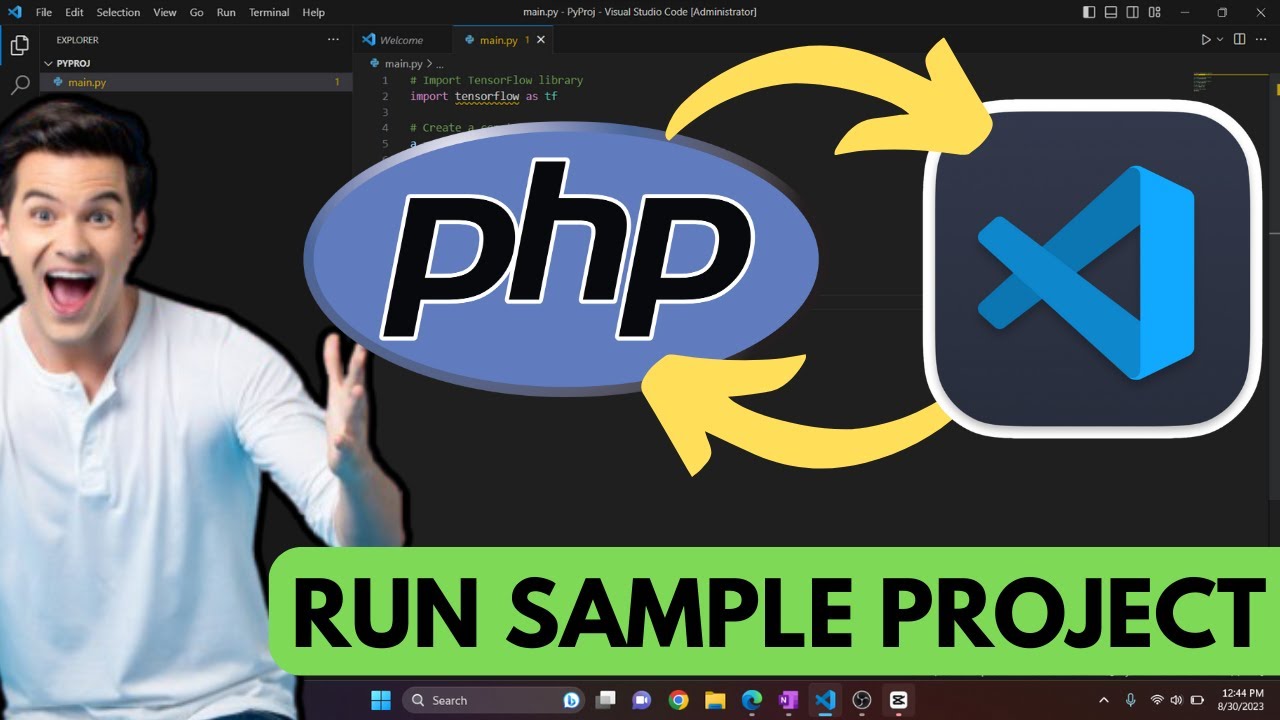Launch Google Chrome from taskbar
Screen dimensions: 1280x720
[x=678, y=700]
